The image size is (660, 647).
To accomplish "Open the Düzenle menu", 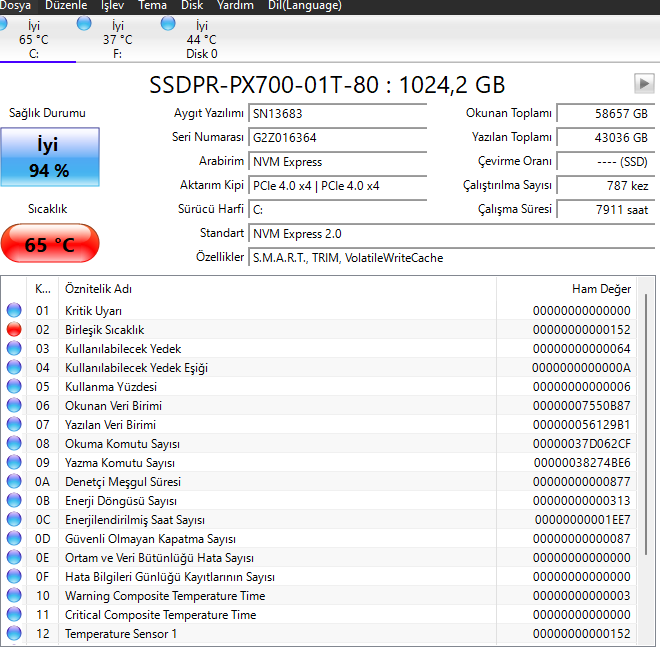I will [x=66, y=5].
